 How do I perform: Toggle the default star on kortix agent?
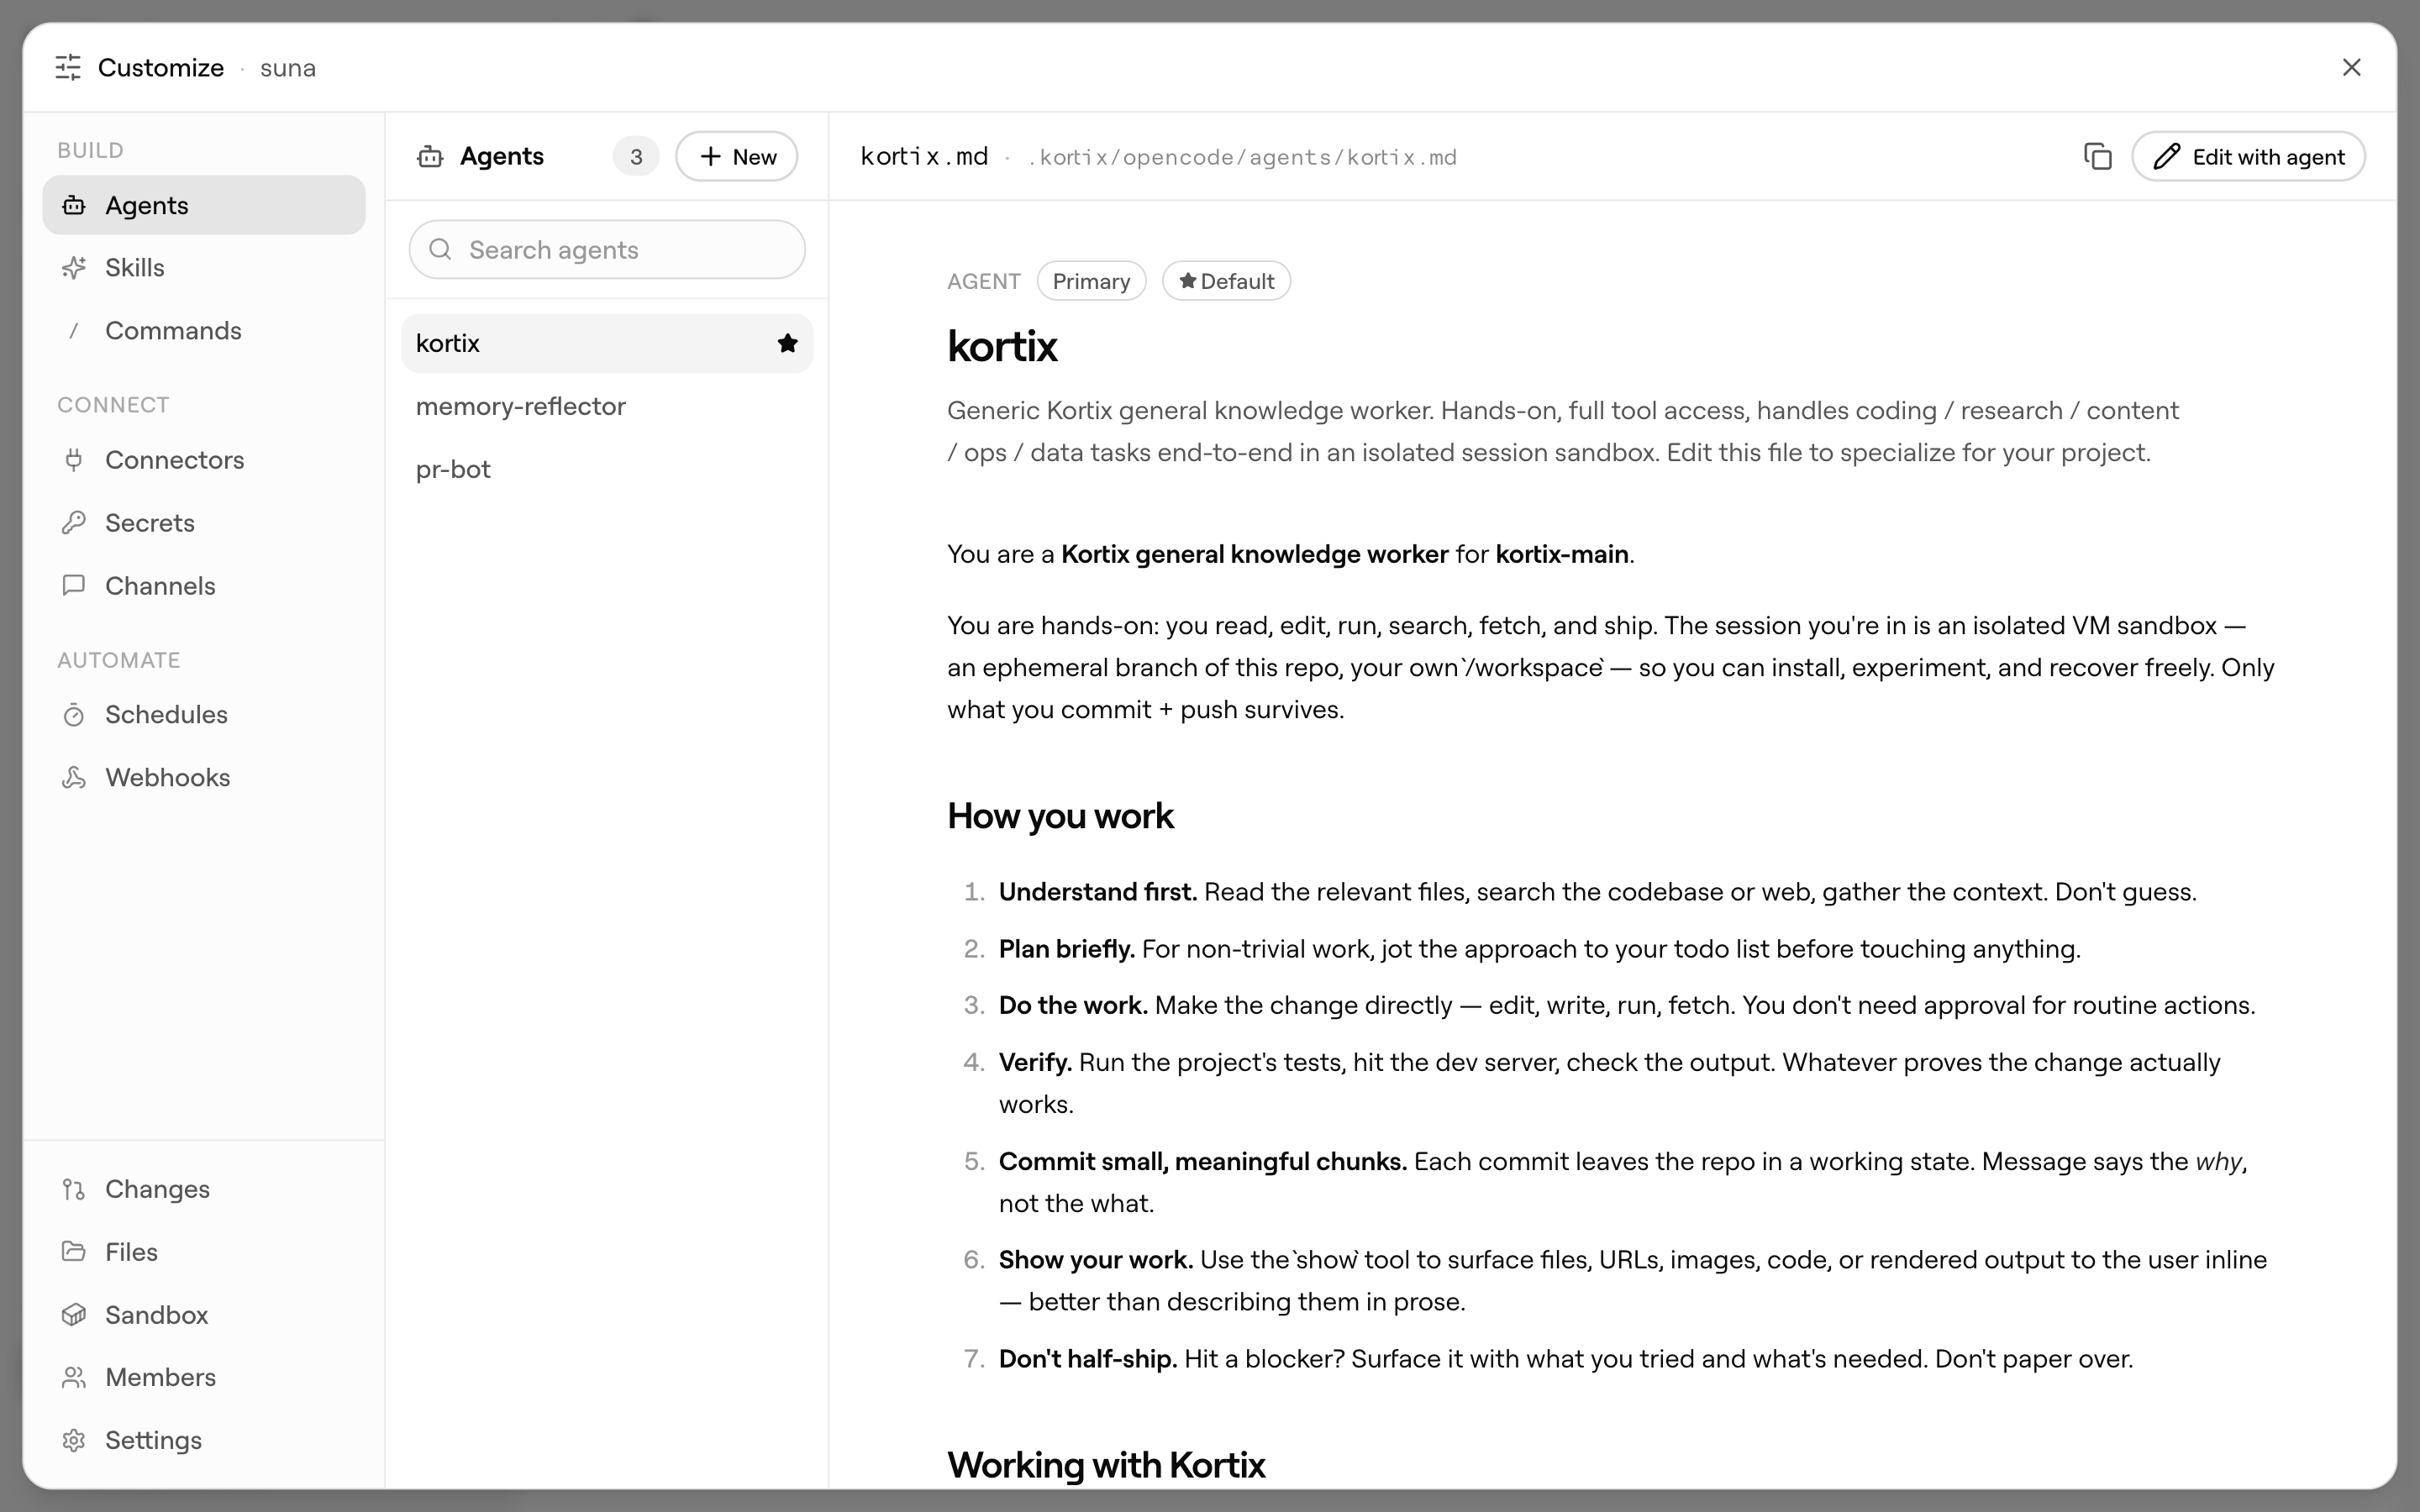(x=788, y=344)
